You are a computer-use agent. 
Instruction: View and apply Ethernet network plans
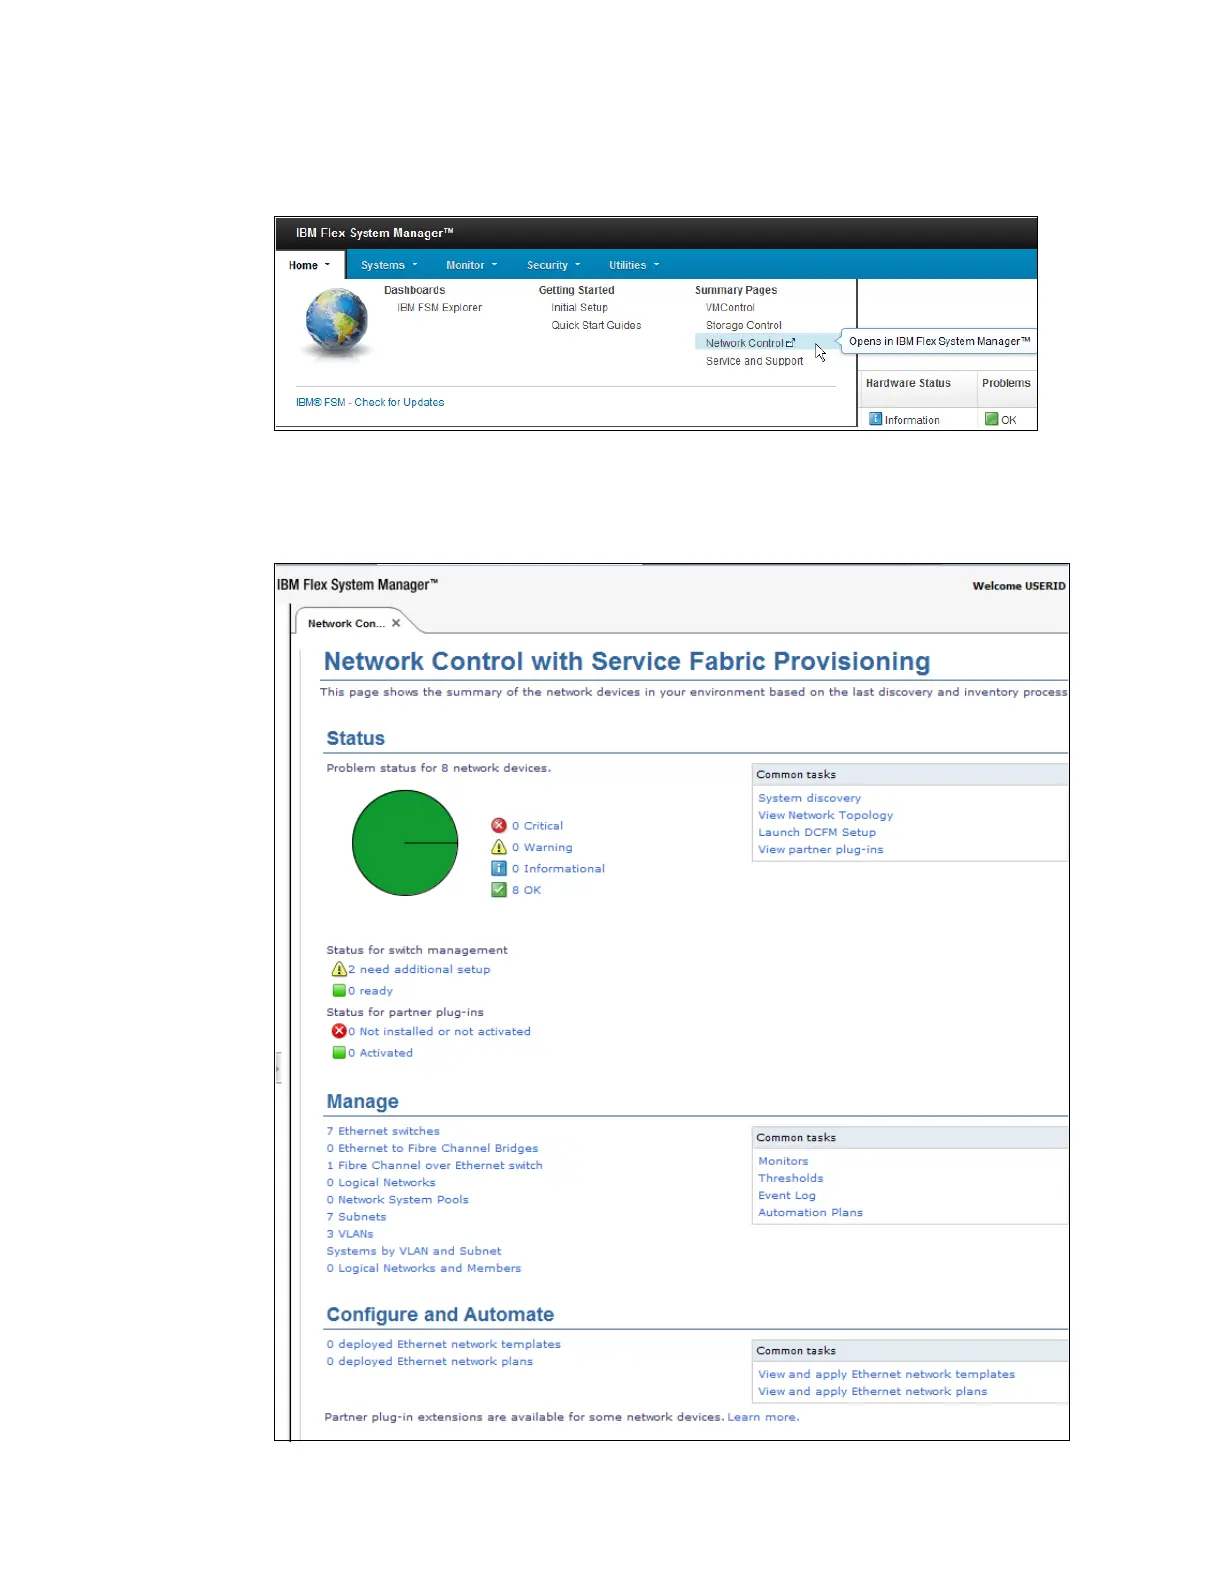point(872,1391)
